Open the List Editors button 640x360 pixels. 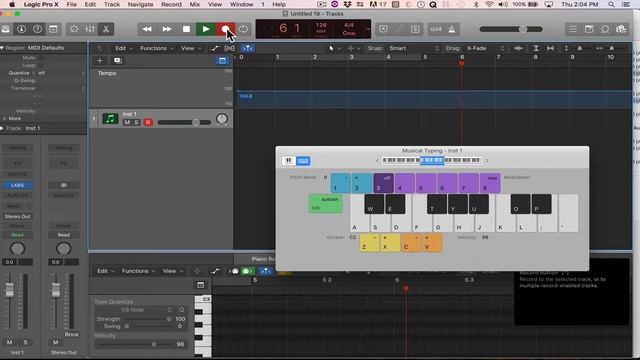[573, 29]
